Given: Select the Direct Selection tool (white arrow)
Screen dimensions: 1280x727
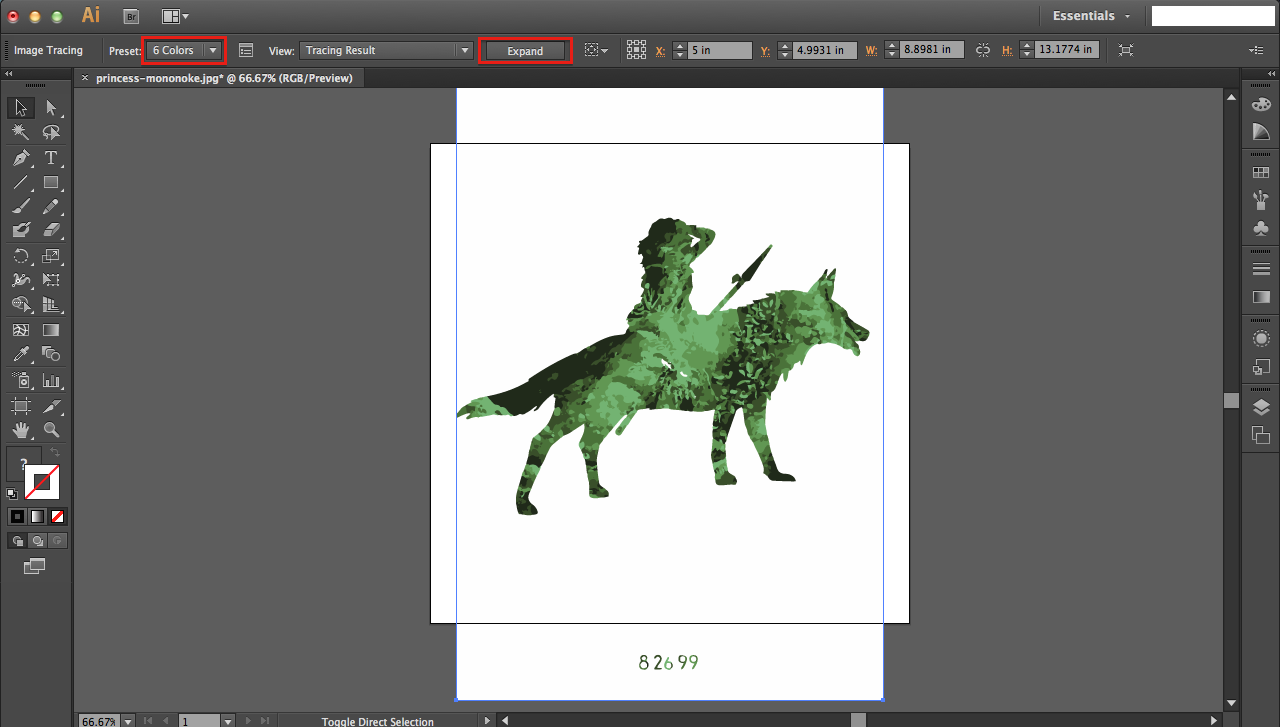Looking at the screenshot, I should click(51, 108).
